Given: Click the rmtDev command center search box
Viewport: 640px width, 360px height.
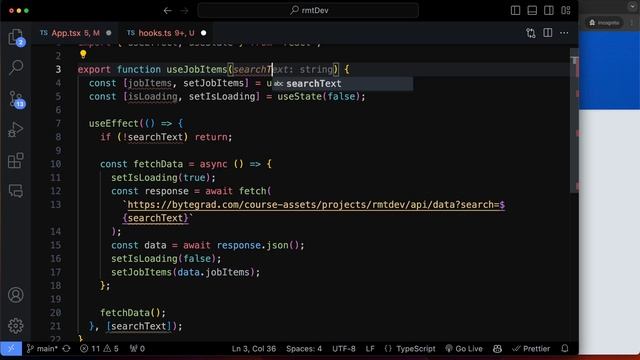Looking at the screenshot, I should click(x=308, y=11).
